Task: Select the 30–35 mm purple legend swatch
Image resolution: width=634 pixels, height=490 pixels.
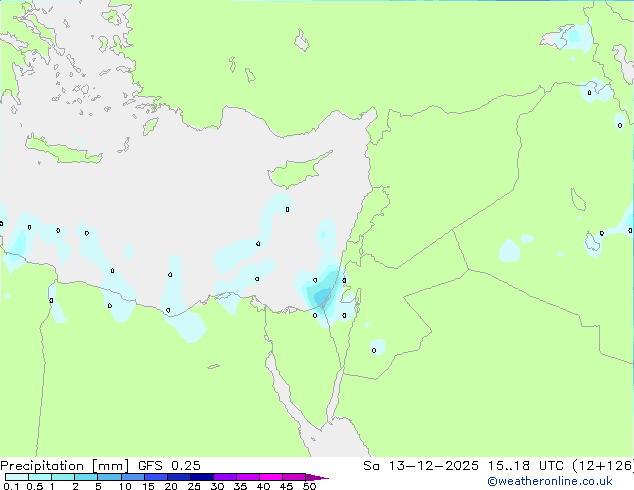Action: (x=225, y=477)
